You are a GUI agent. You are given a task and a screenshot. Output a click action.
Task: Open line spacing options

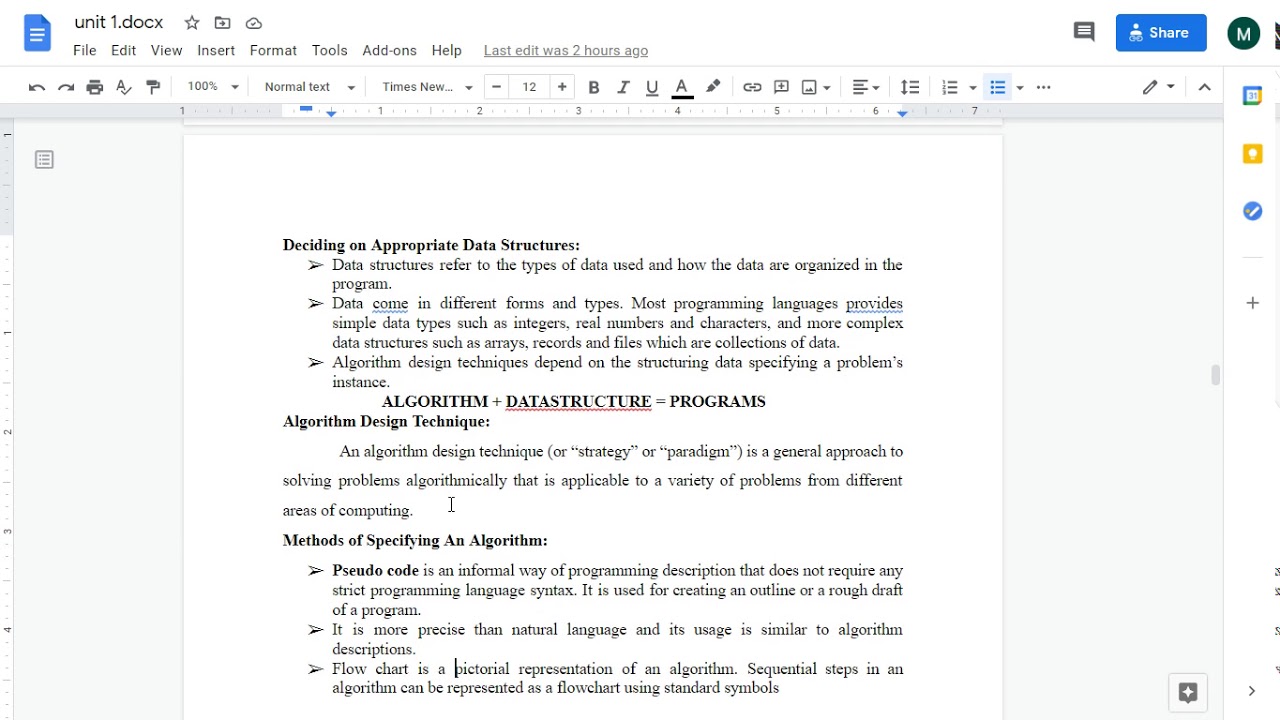pyautogui.click(x=909, y=87)
